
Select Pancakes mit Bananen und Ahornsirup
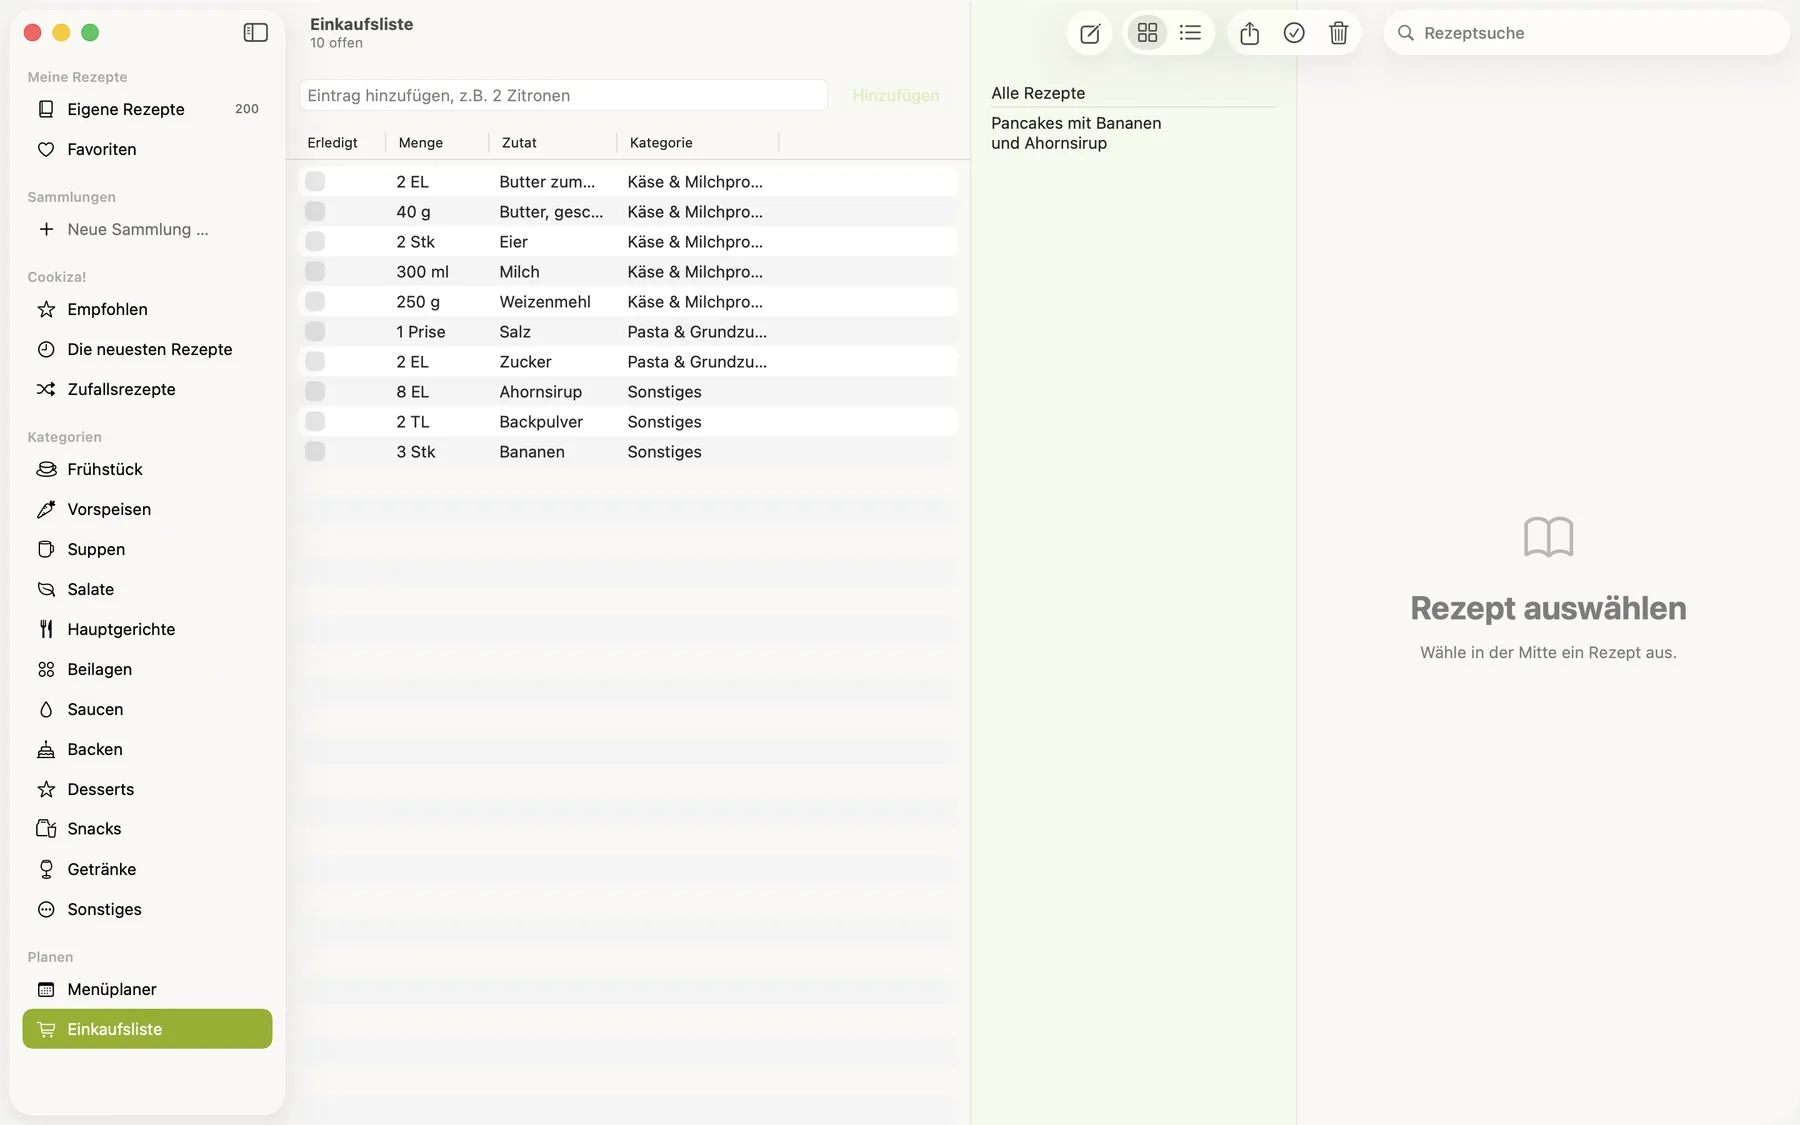tap(1076, 133)
